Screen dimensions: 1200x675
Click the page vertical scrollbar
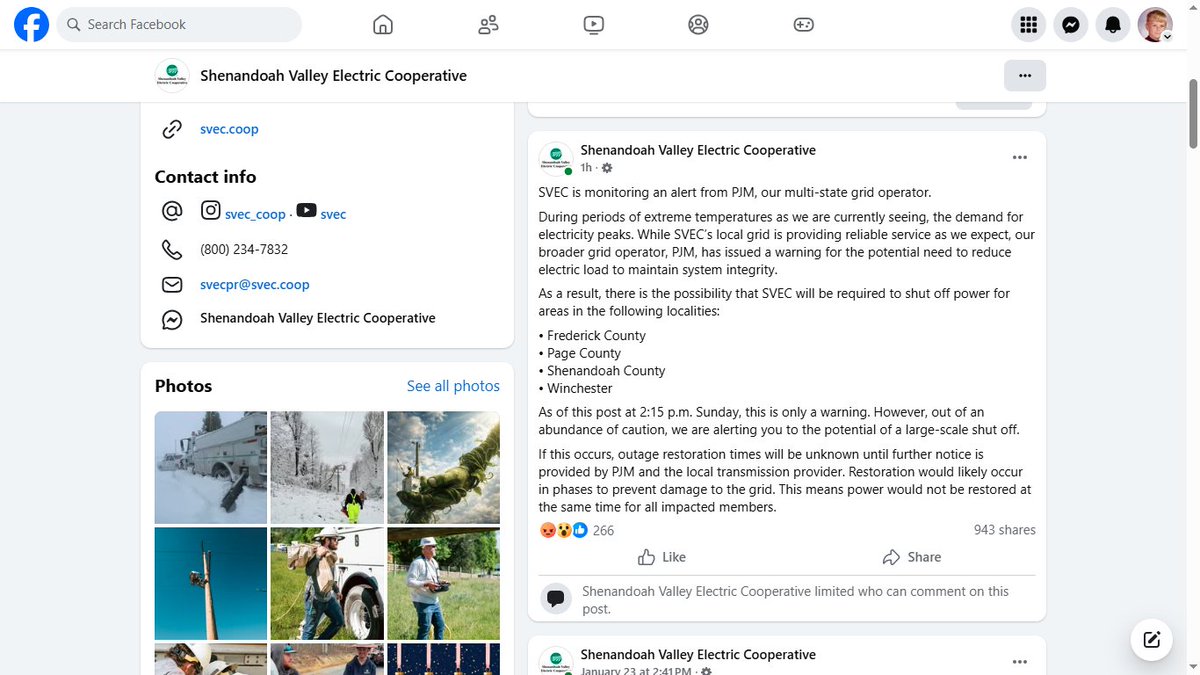tap(1192, 115)
